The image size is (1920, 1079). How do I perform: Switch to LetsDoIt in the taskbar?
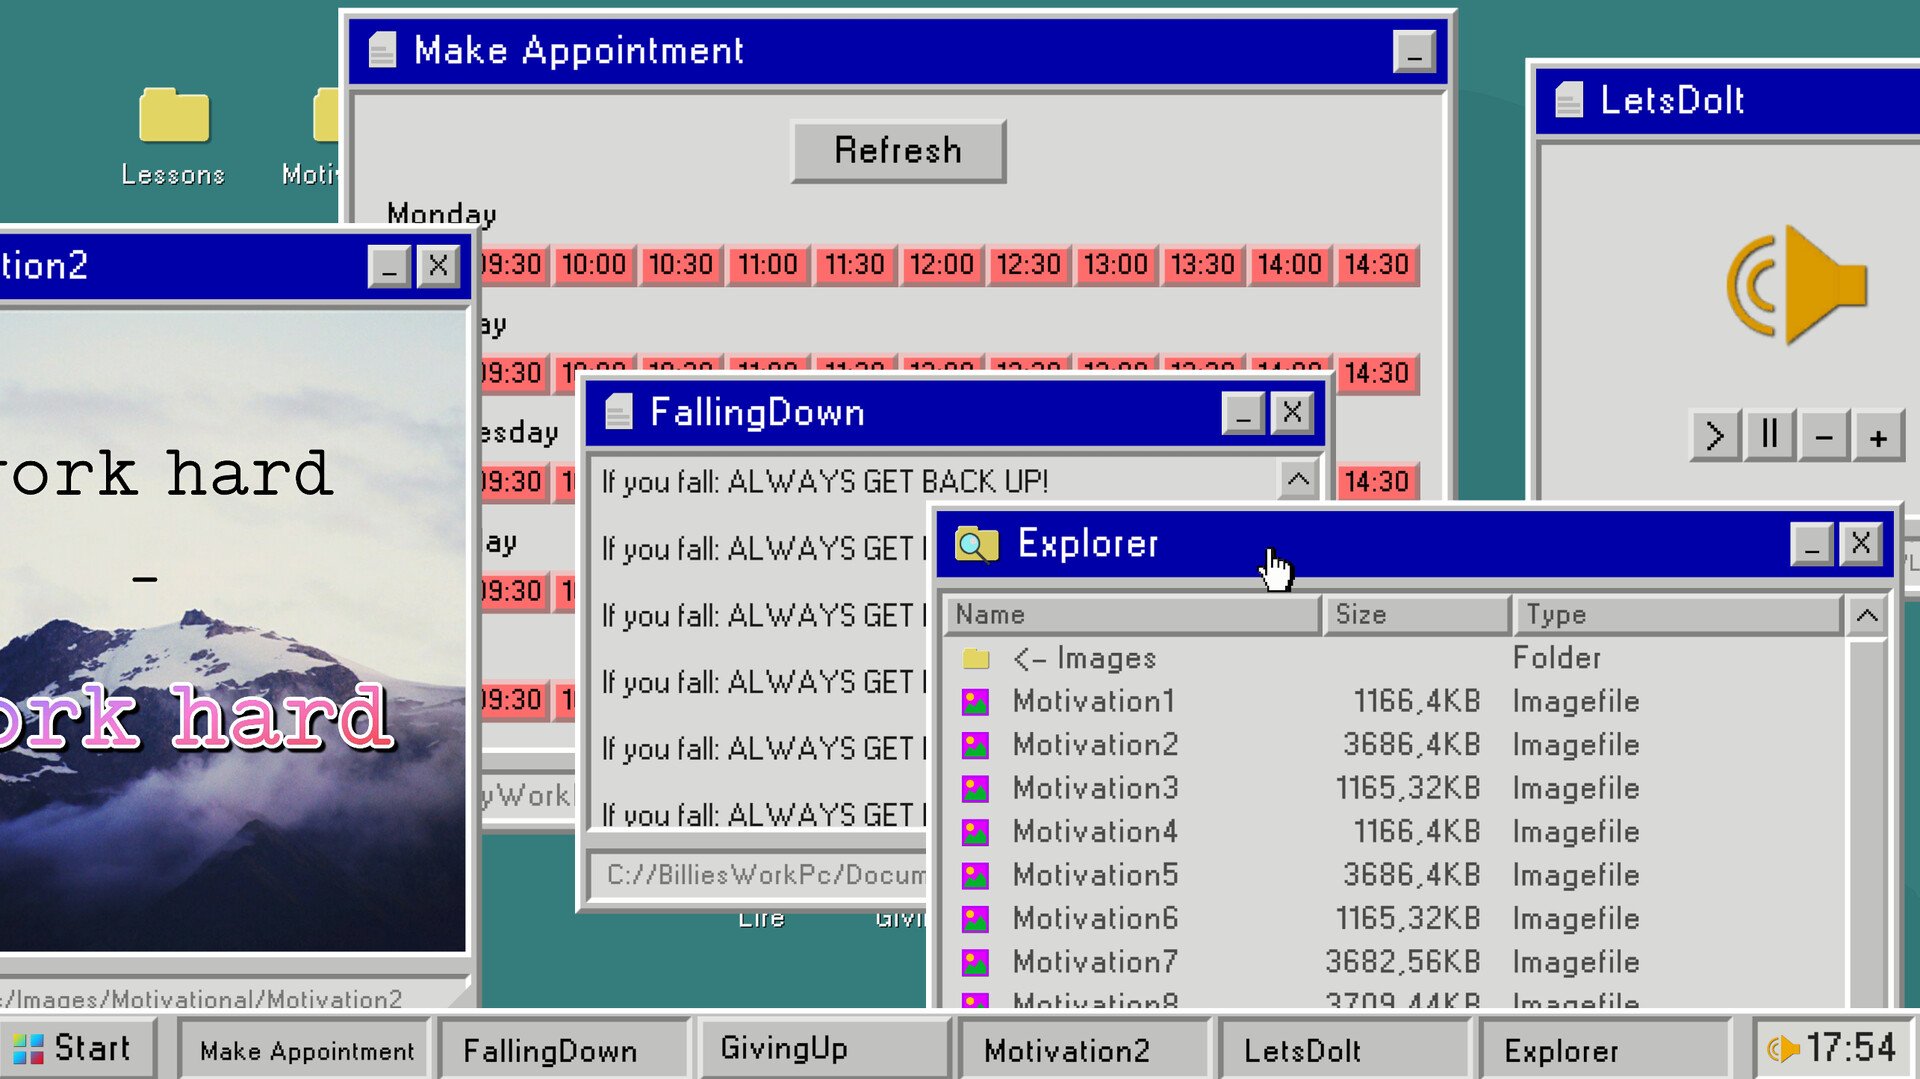tap(1343, 1050)
